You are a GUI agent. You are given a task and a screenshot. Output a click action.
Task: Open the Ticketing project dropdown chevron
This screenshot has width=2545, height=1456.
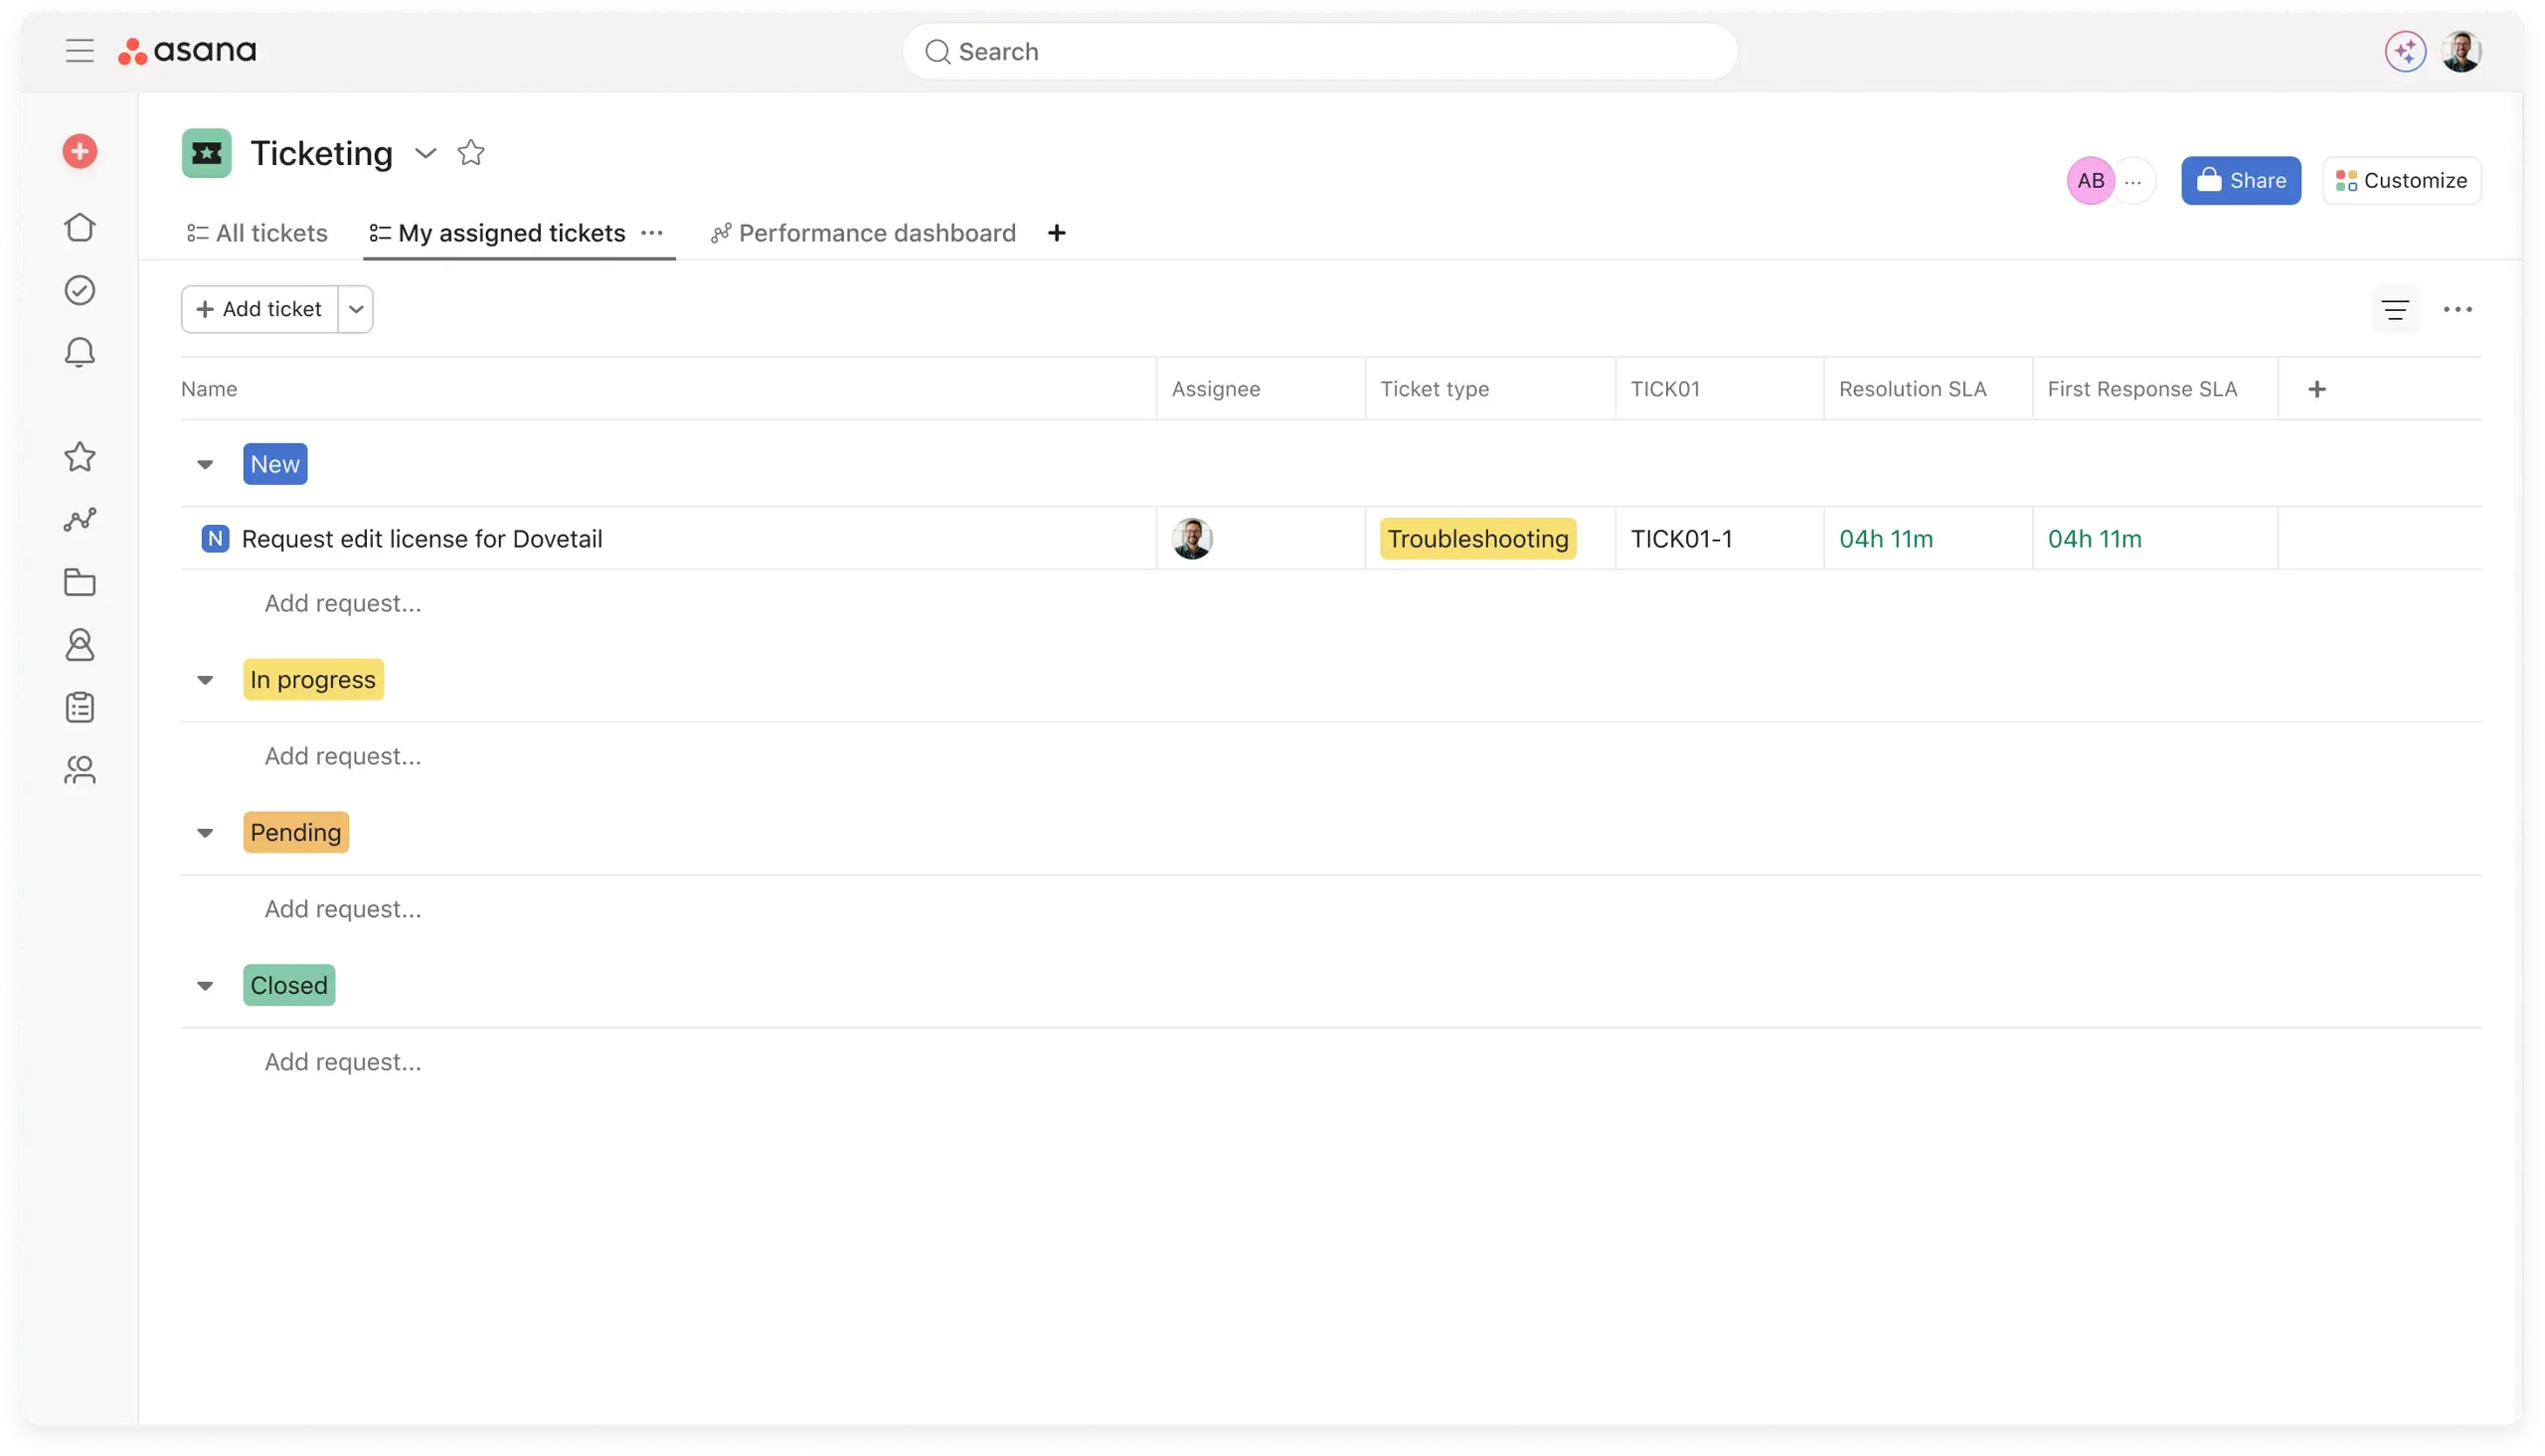426,153
